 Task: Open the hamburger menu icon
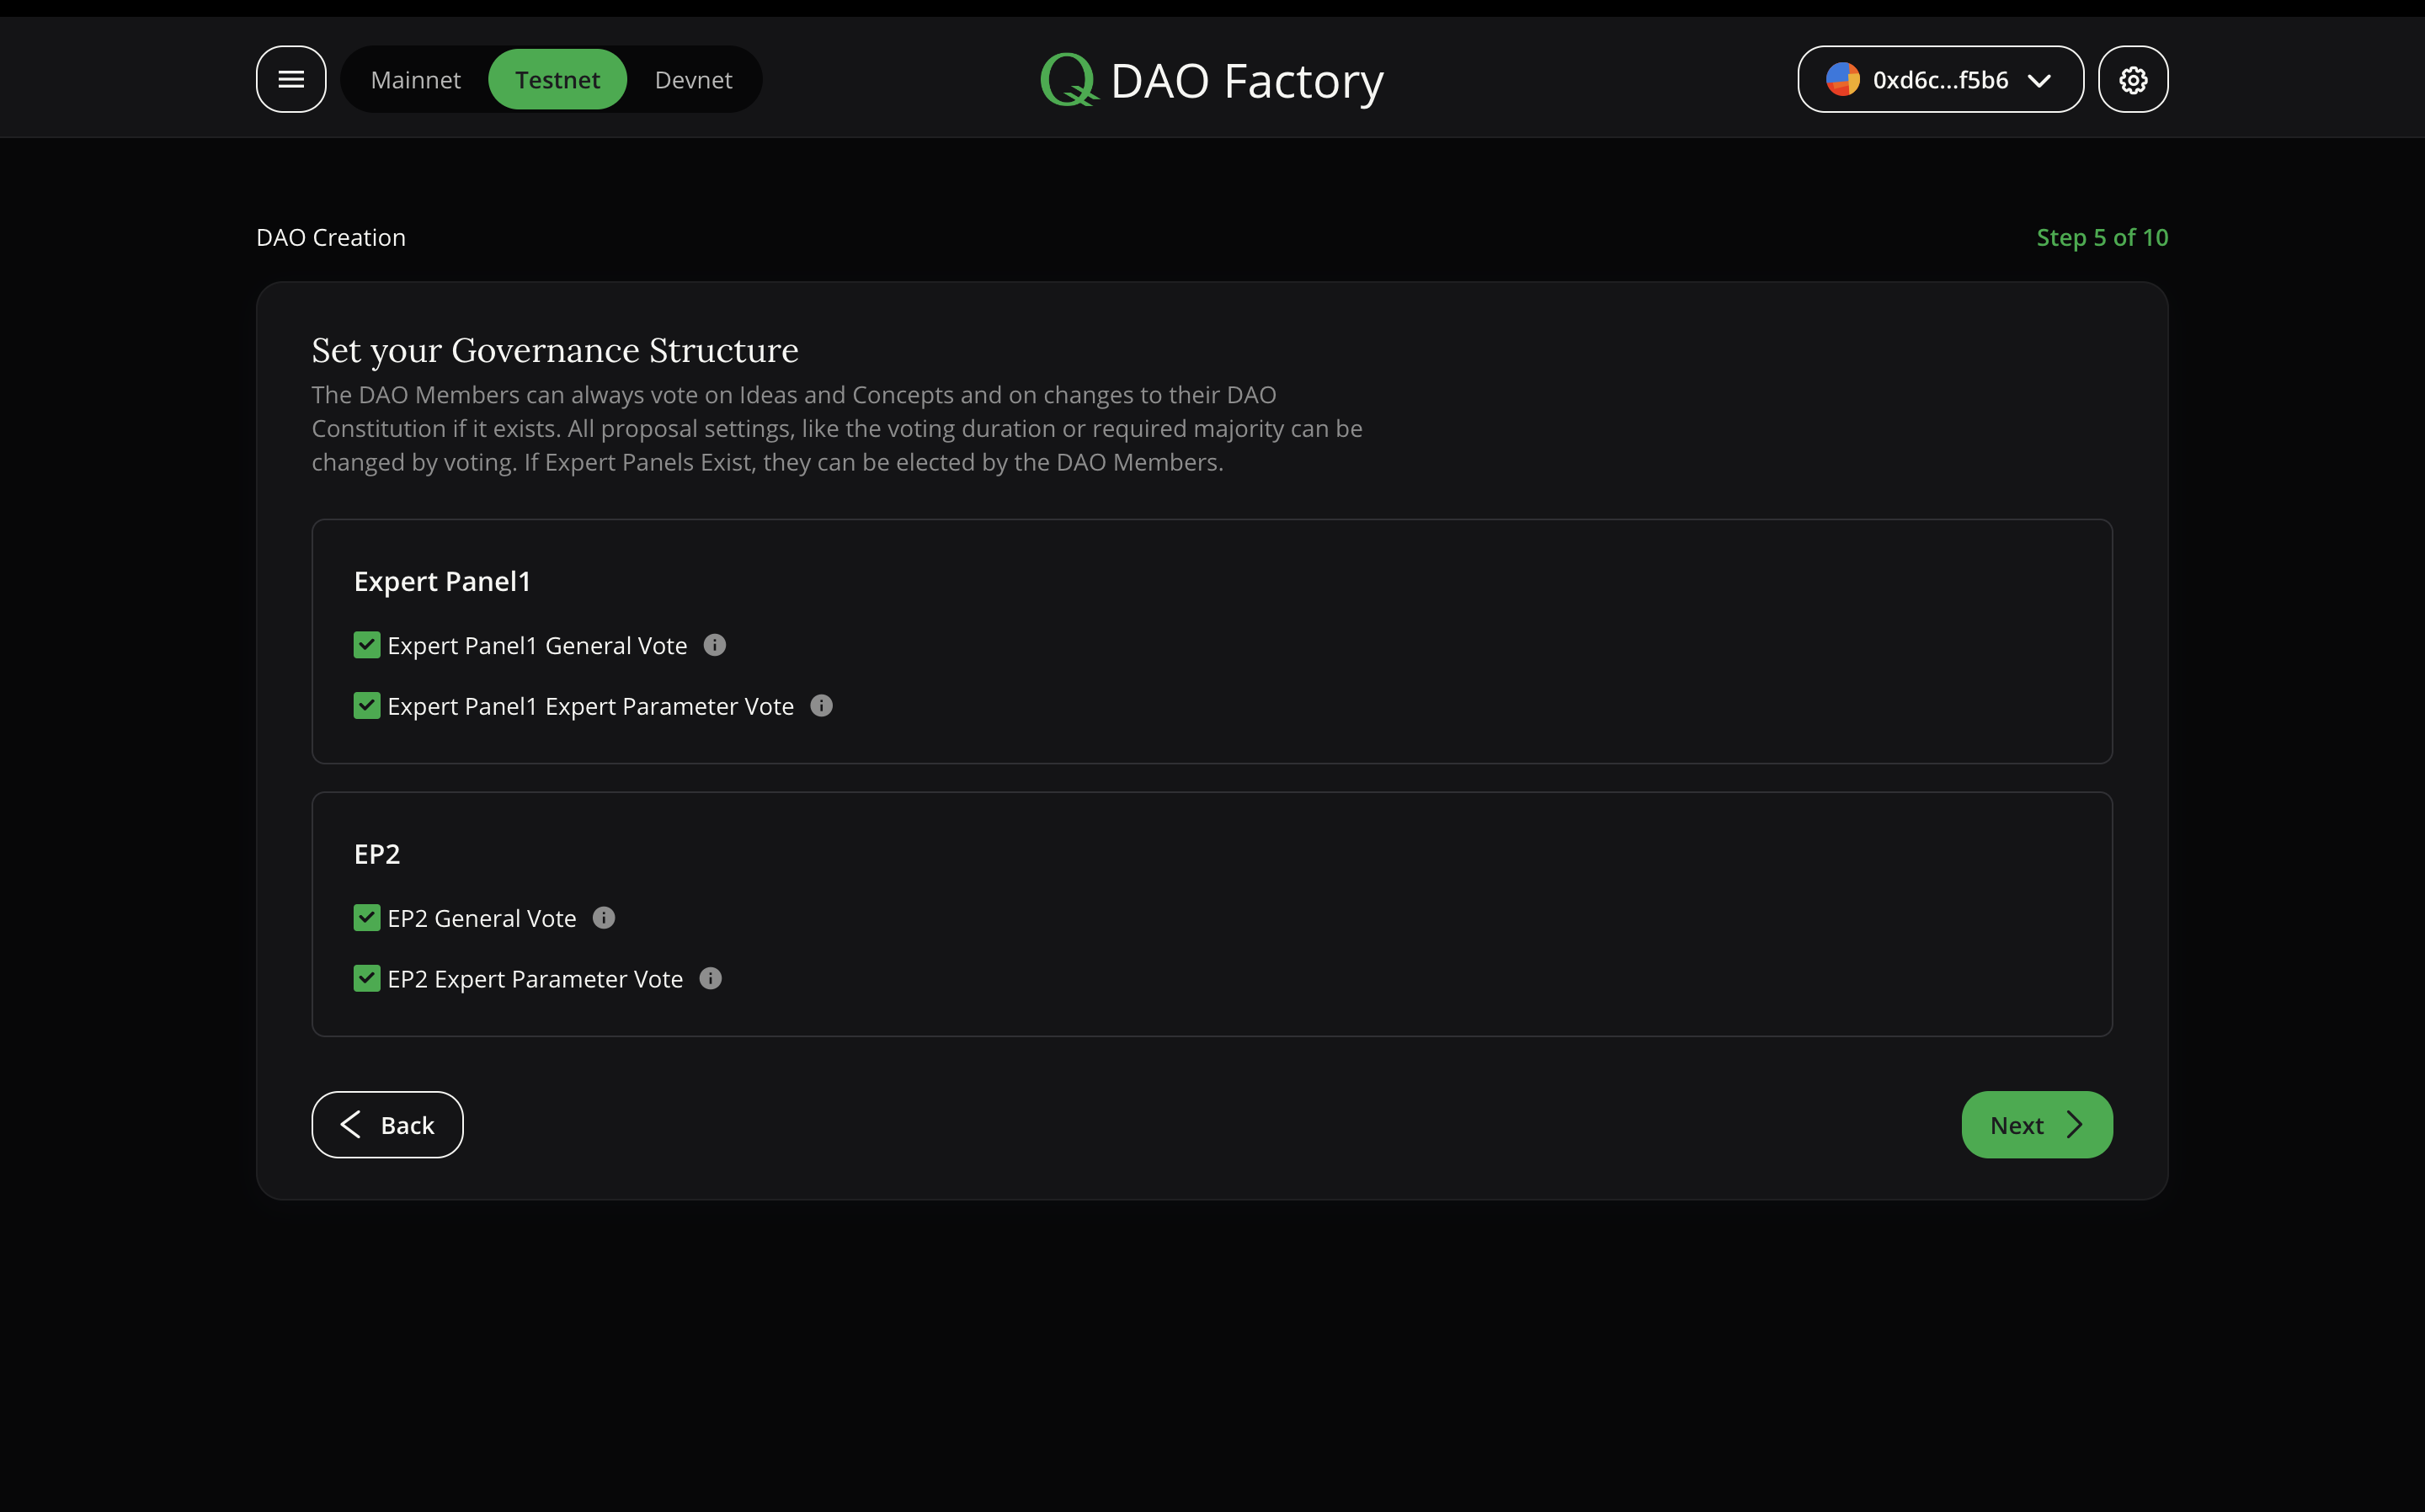291,78
